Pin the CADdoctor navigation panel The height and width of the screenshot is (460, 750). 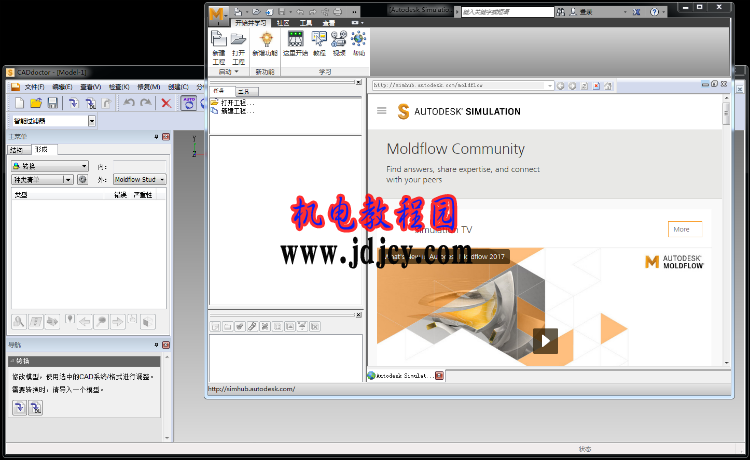pos(156,345)
